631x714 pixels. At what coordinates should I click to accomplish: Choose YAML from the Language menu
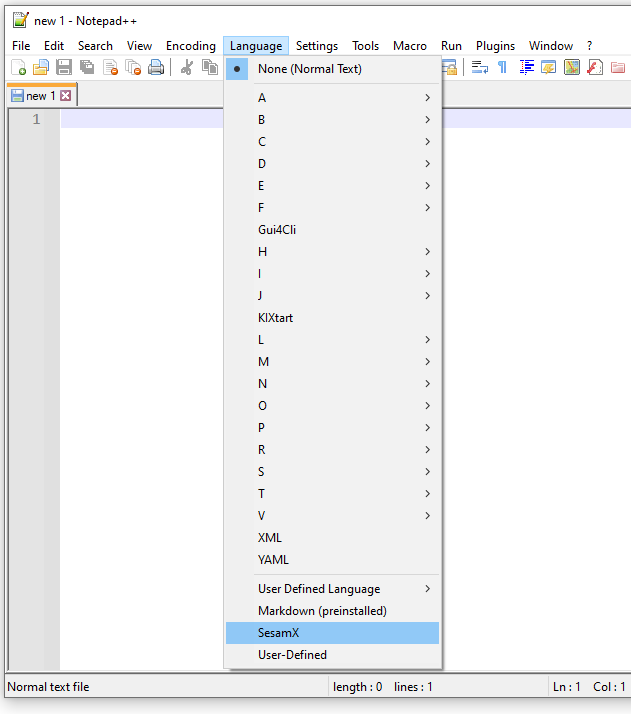pyautogui.click(x=332, y=560)
